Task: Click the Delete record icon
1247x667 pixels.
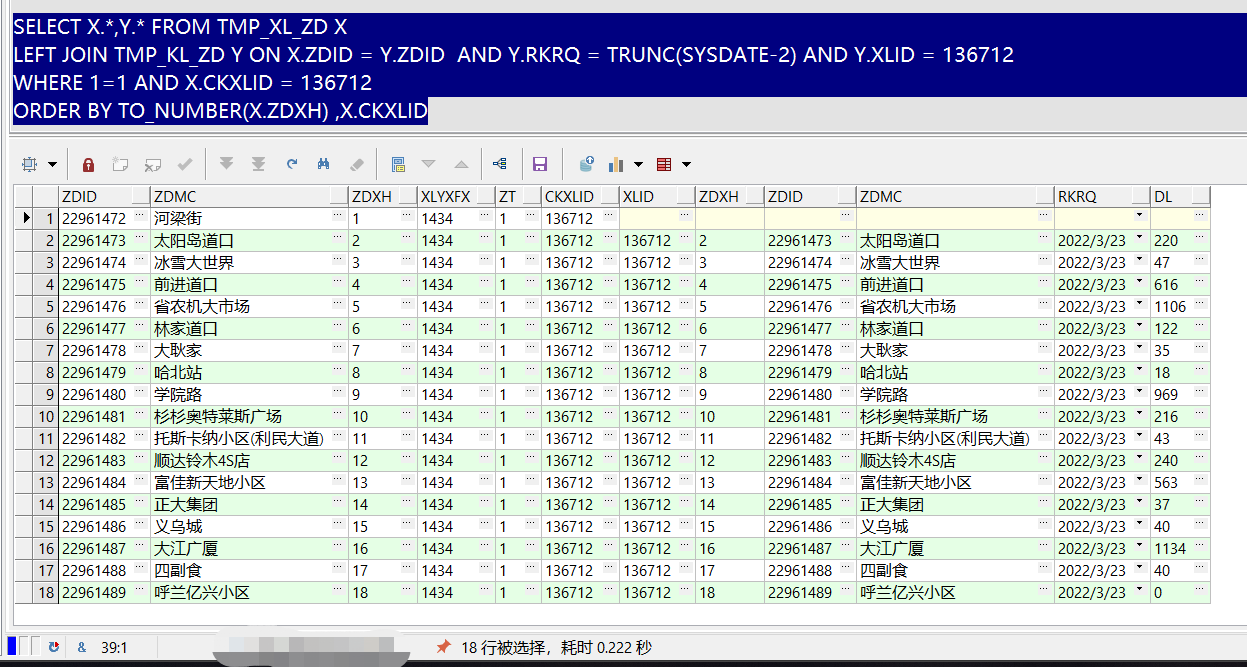Action: pos(152,164)
